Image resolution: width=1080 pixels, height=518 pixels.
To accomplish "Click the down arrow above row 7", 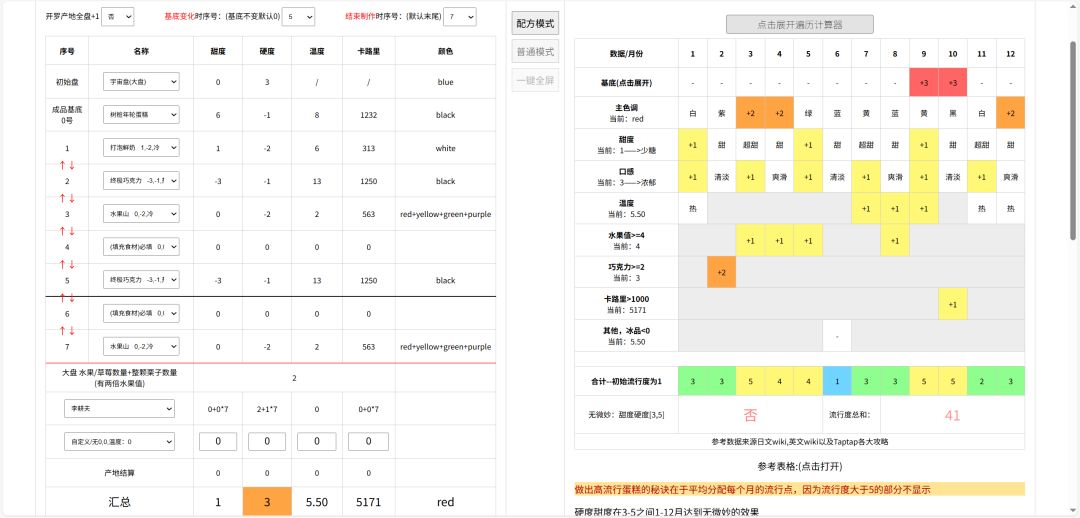I will [x=72, y=330].
